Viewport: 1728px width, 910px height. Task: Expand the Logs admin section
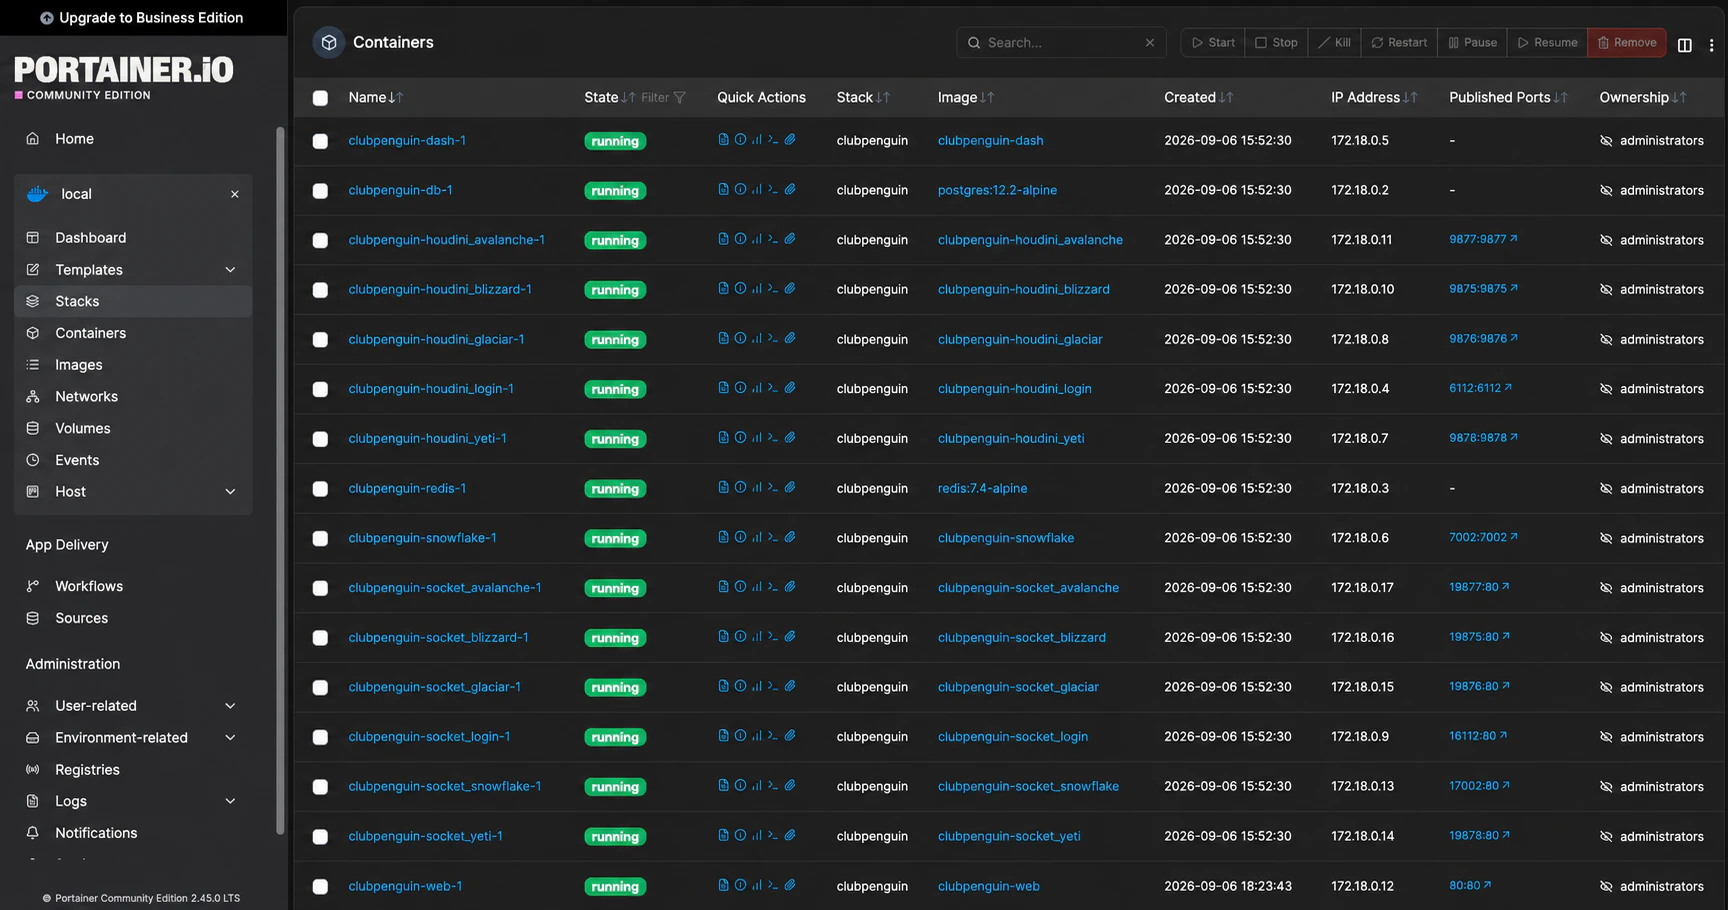pos(230,801)
